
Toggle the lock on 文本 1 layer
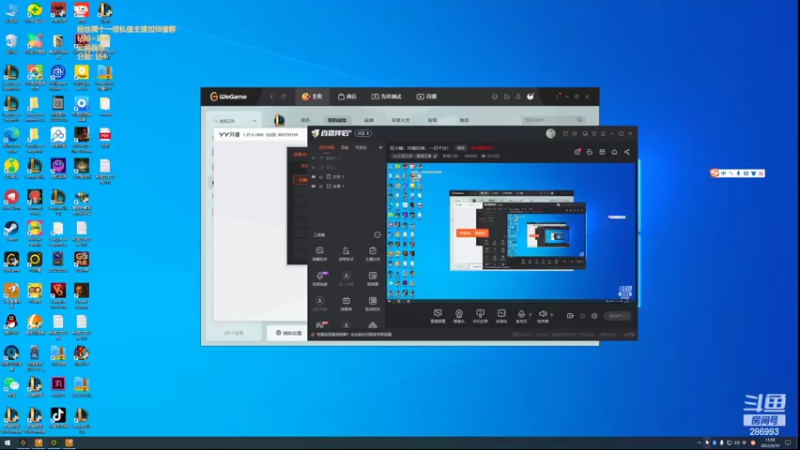tap(321, 177)
